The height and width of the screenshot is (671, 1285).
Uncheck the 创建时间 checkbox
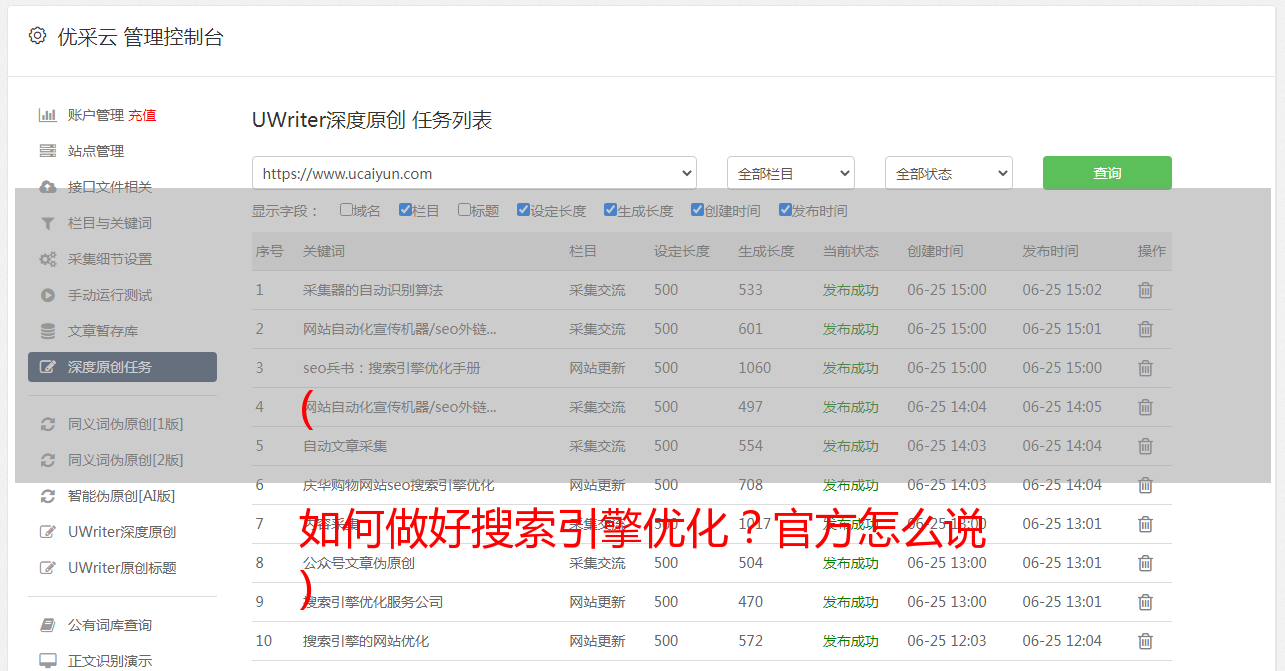tap(697, 210)
